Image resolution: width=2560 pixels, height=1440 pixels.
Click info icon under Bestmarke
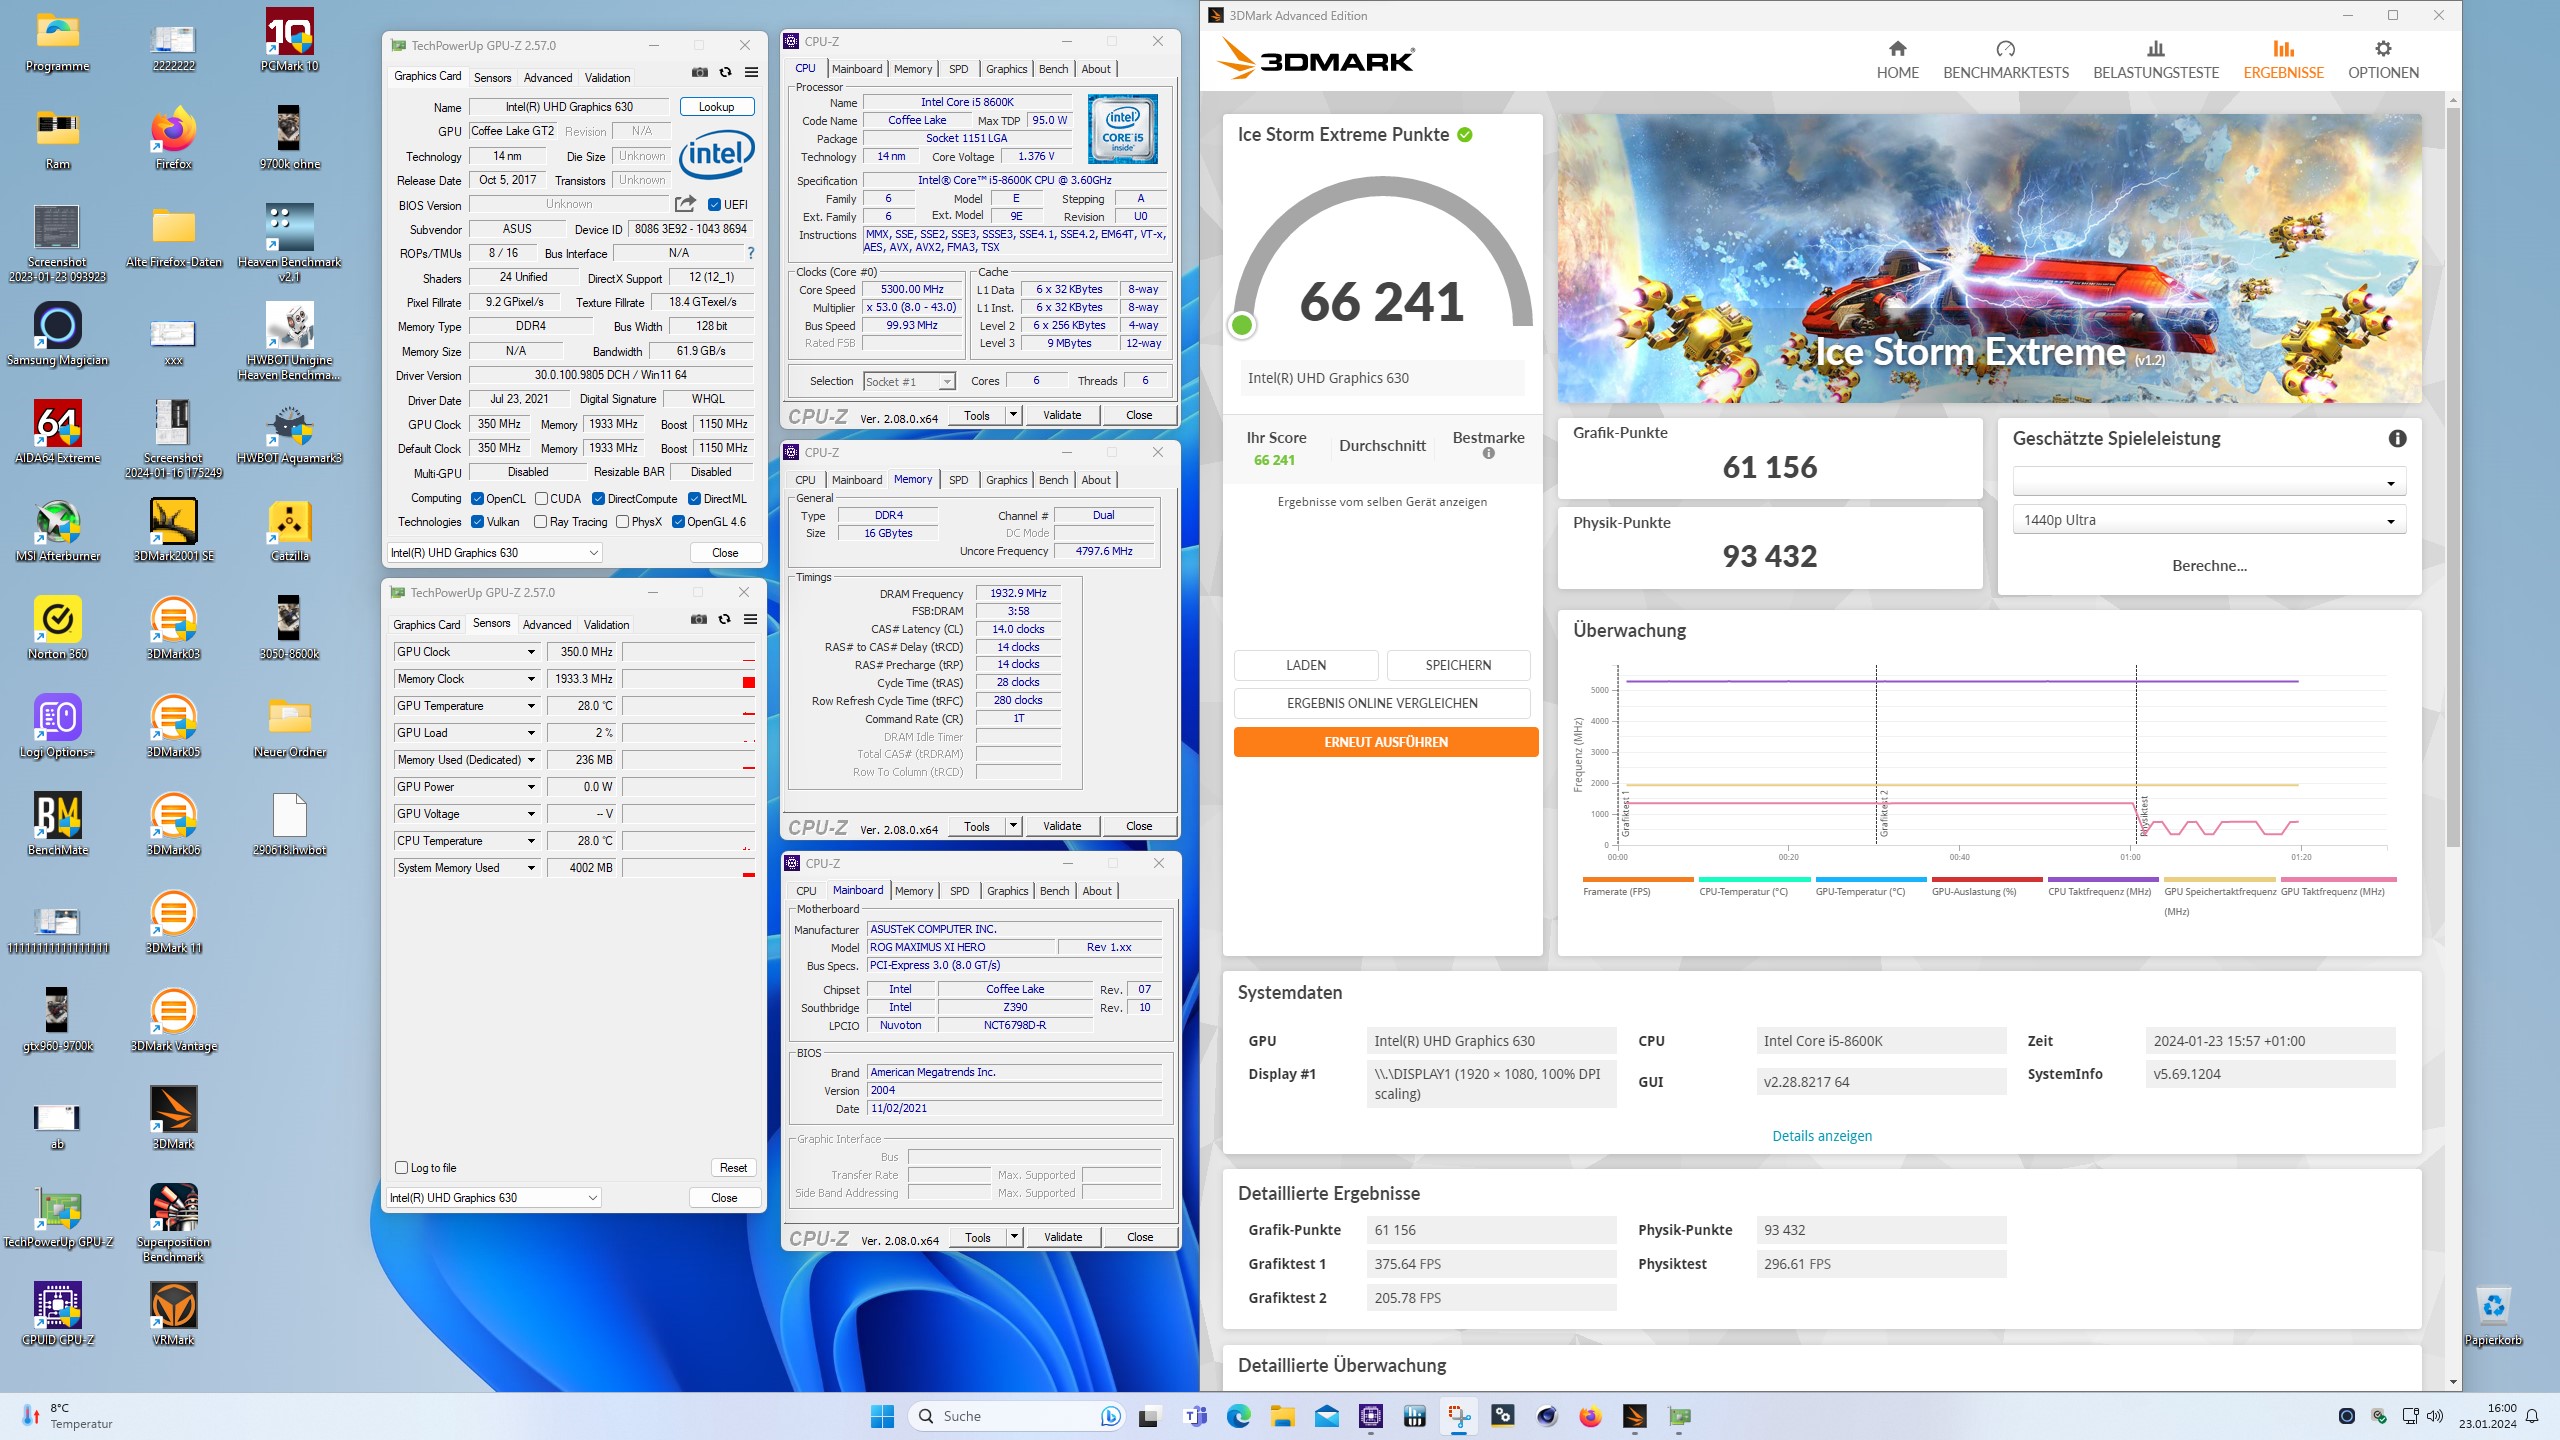(1488, 453)
